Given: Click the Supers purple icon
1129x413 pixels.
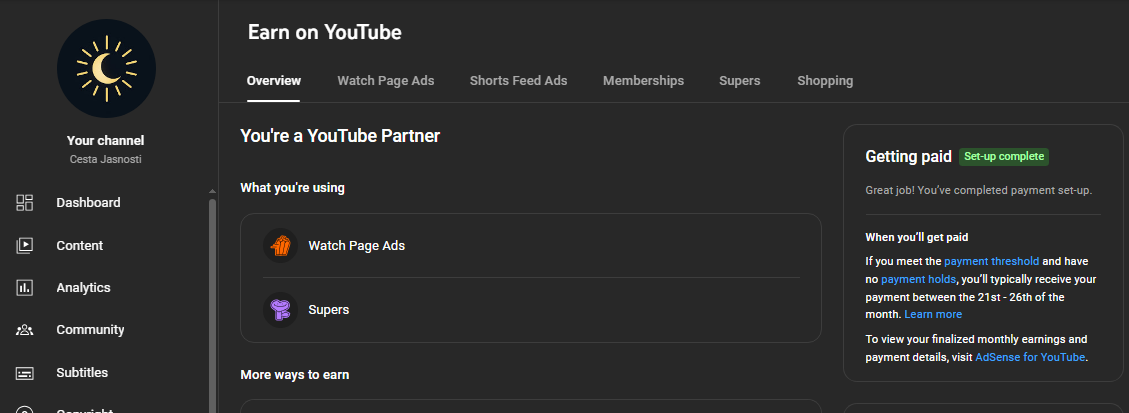Looking at the screenshot, I should pos(281,310).
